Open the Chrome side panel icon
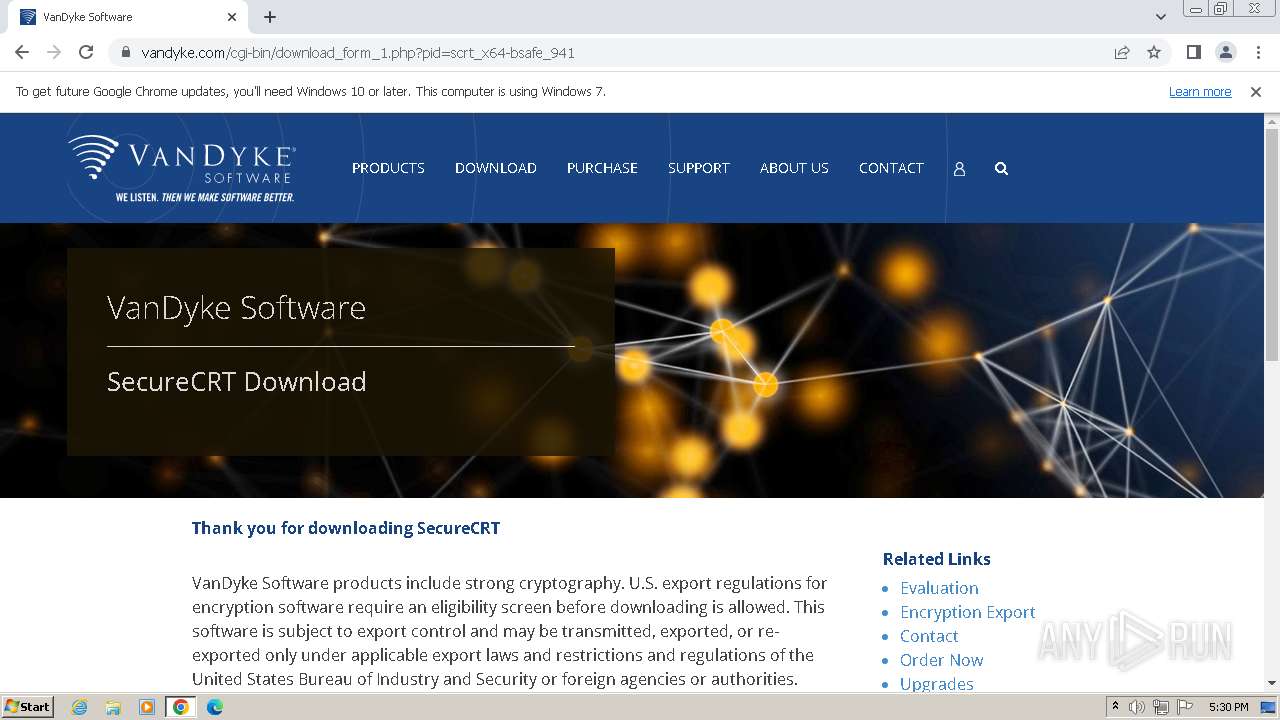1280x720 pixels. click(1193, 52)
